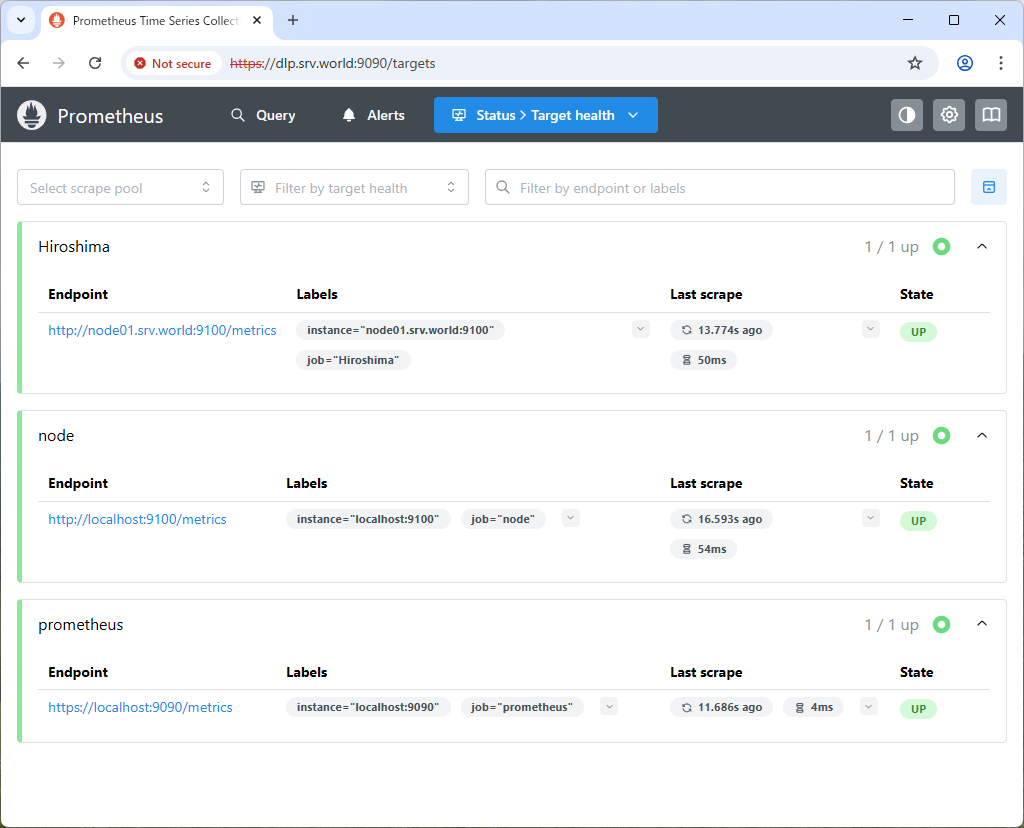Go back to the previous page
This screenshot has width=1024, height=828.
tap(24, 63)
